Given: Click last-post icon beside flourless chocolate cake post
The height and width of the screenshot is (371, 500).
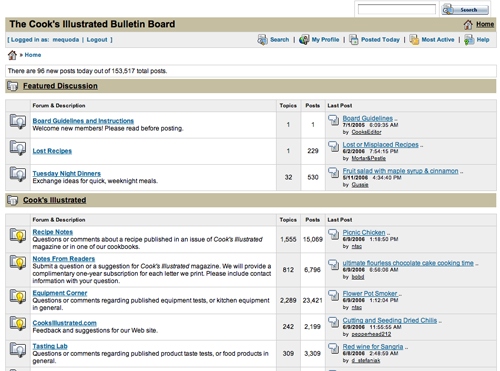Looking at the screenshot, I should pos(333,265).
